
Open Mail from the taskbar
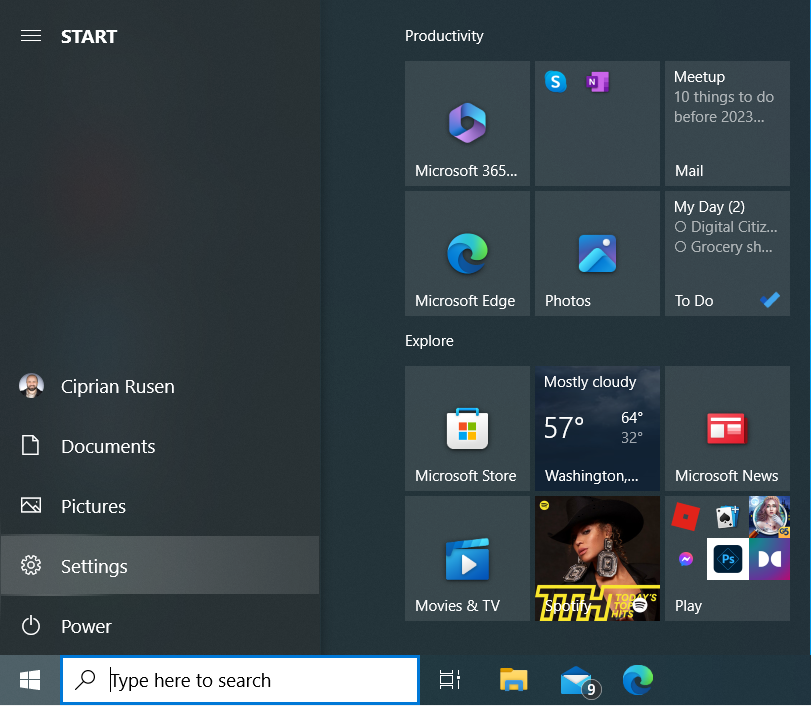click(x=580, y=681)
